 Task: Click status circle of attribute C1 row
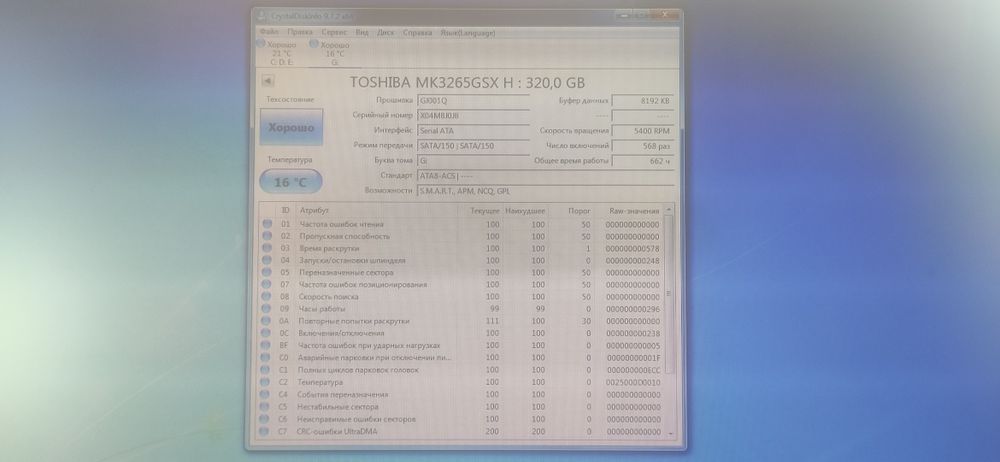267,369
